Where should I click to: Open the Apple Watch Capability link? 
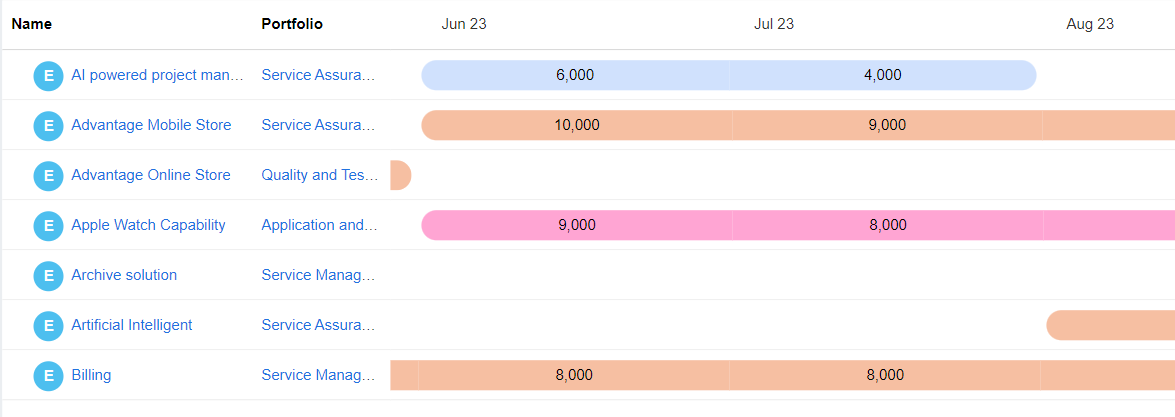tap(148, 225)
